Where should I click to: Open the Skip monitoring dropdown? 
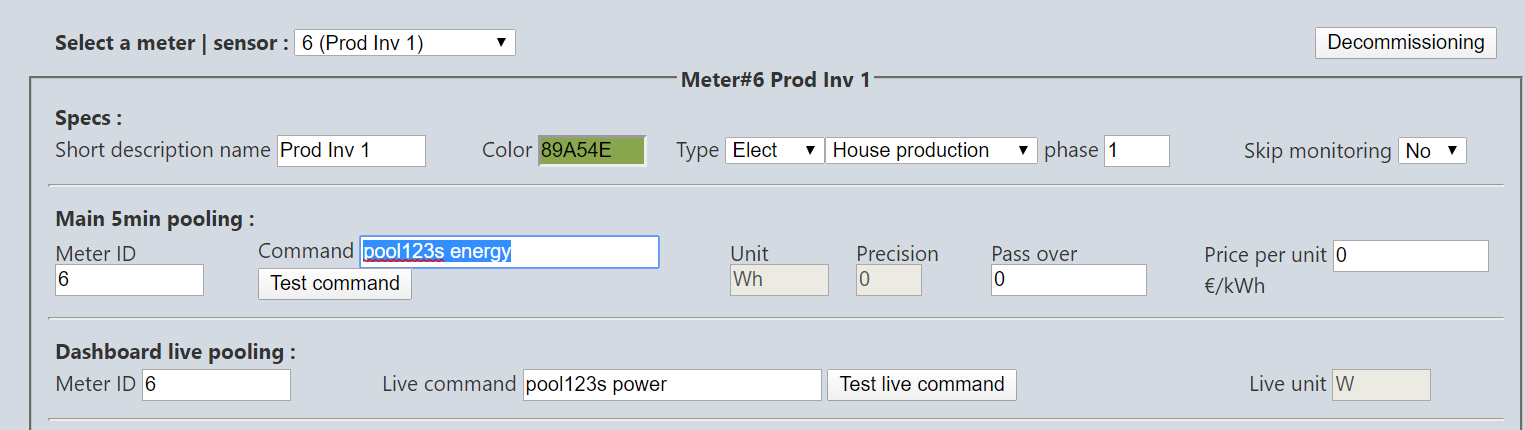coord(1432,151)
